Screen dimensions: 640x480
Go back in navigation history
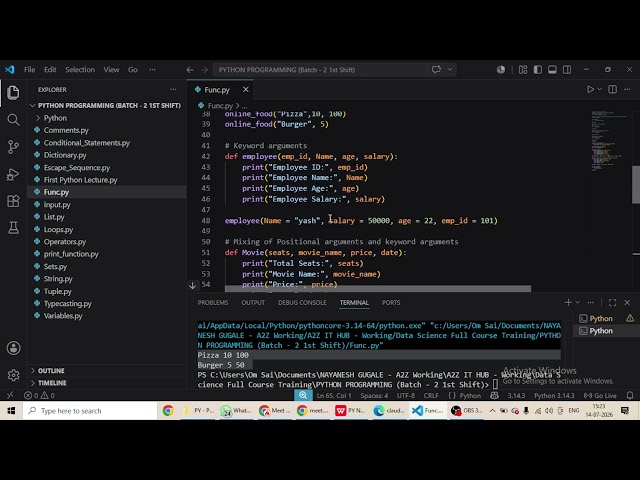pyautogui.click(x=190, y=70)
